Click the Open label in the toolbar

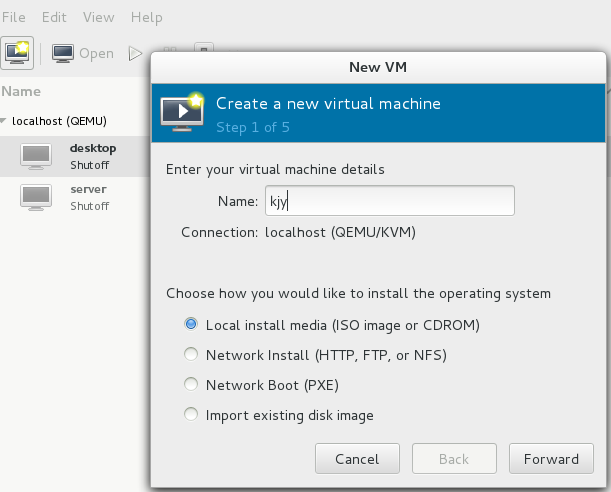[x=97, y=53]
